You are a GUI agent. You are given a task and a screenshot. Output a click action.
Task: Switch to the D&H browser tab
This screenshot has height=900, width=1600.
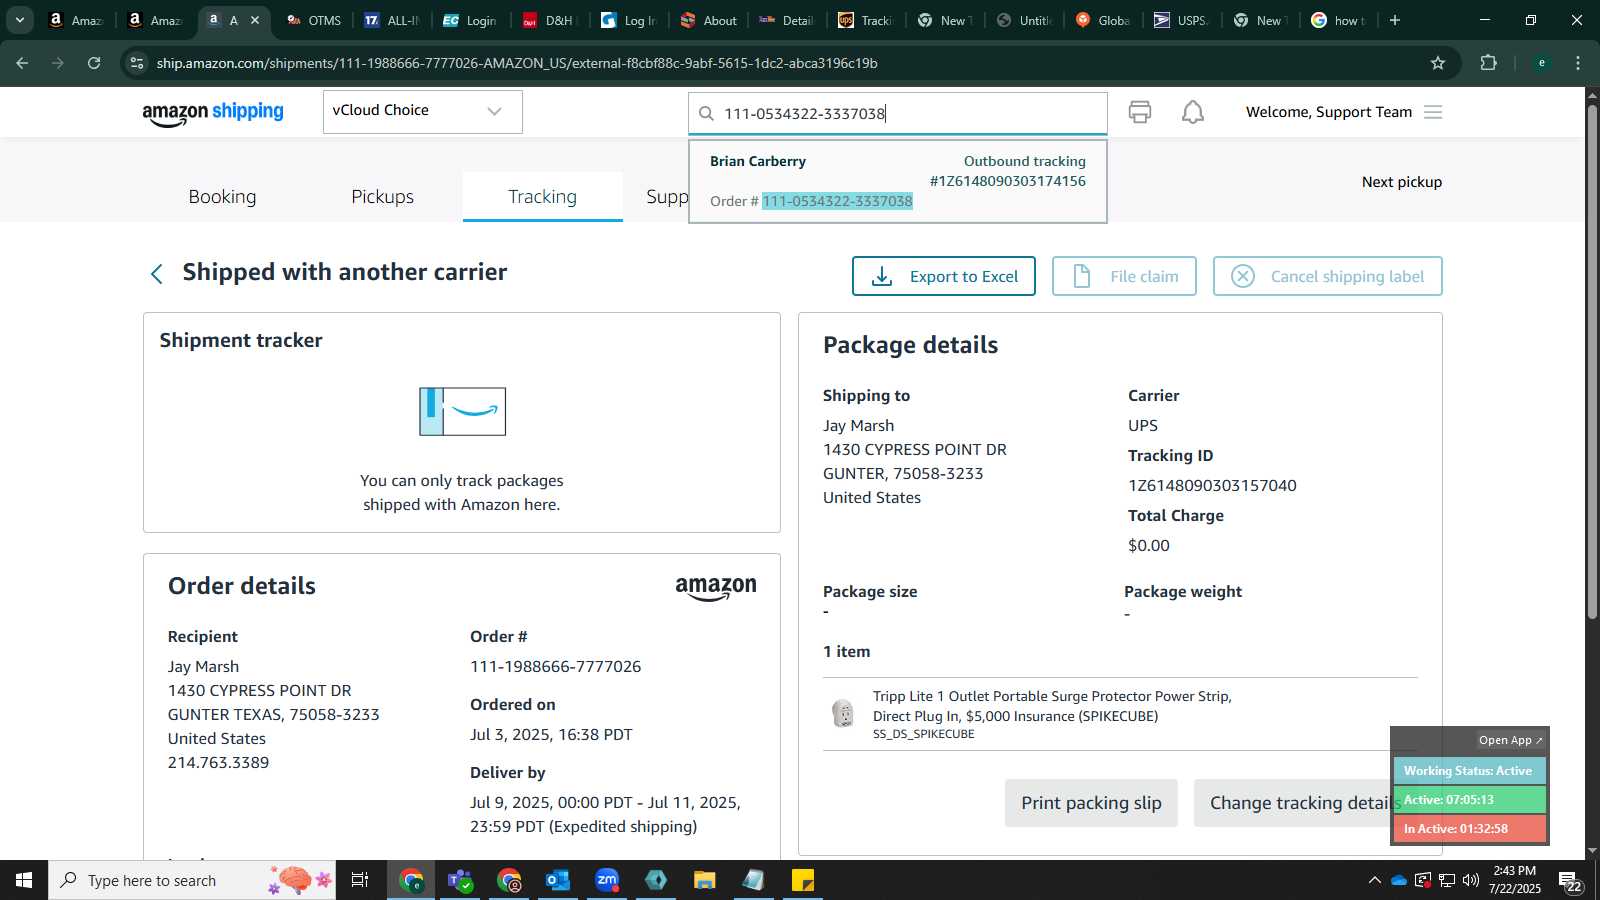(x=549, y=20)
